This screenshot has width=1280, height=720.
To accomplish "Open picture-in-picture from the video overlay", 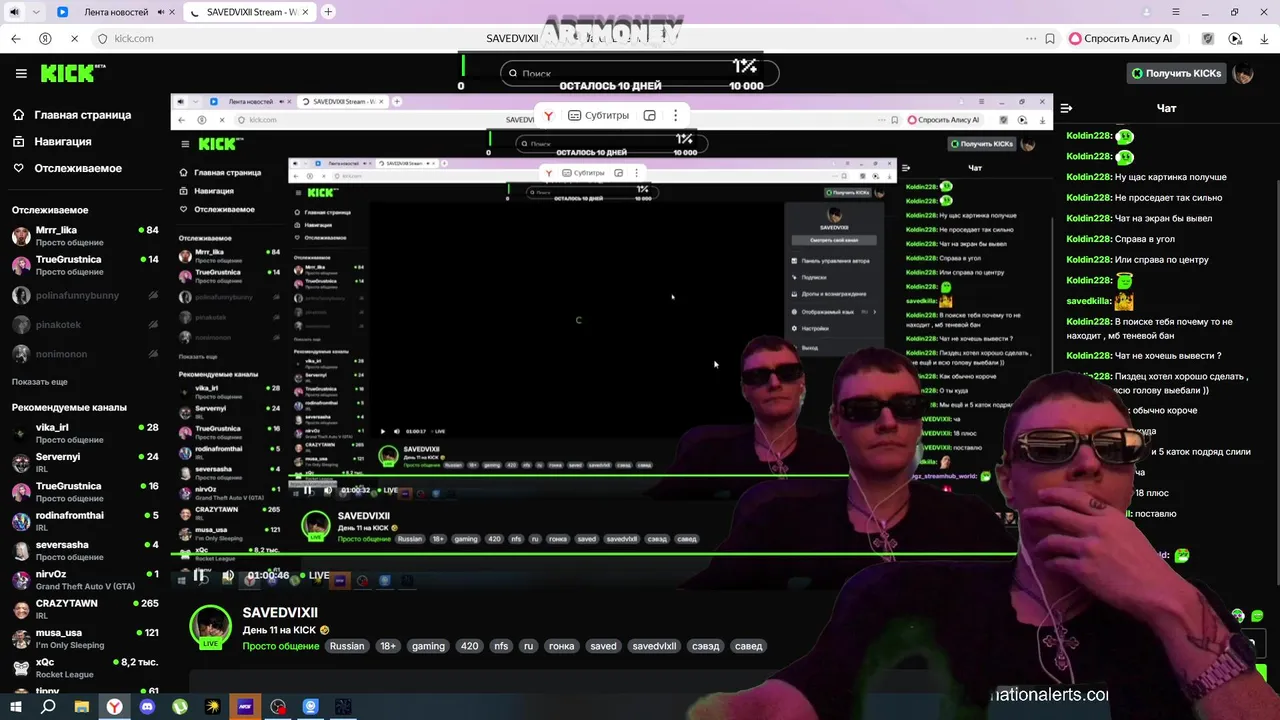I will 650,116.
